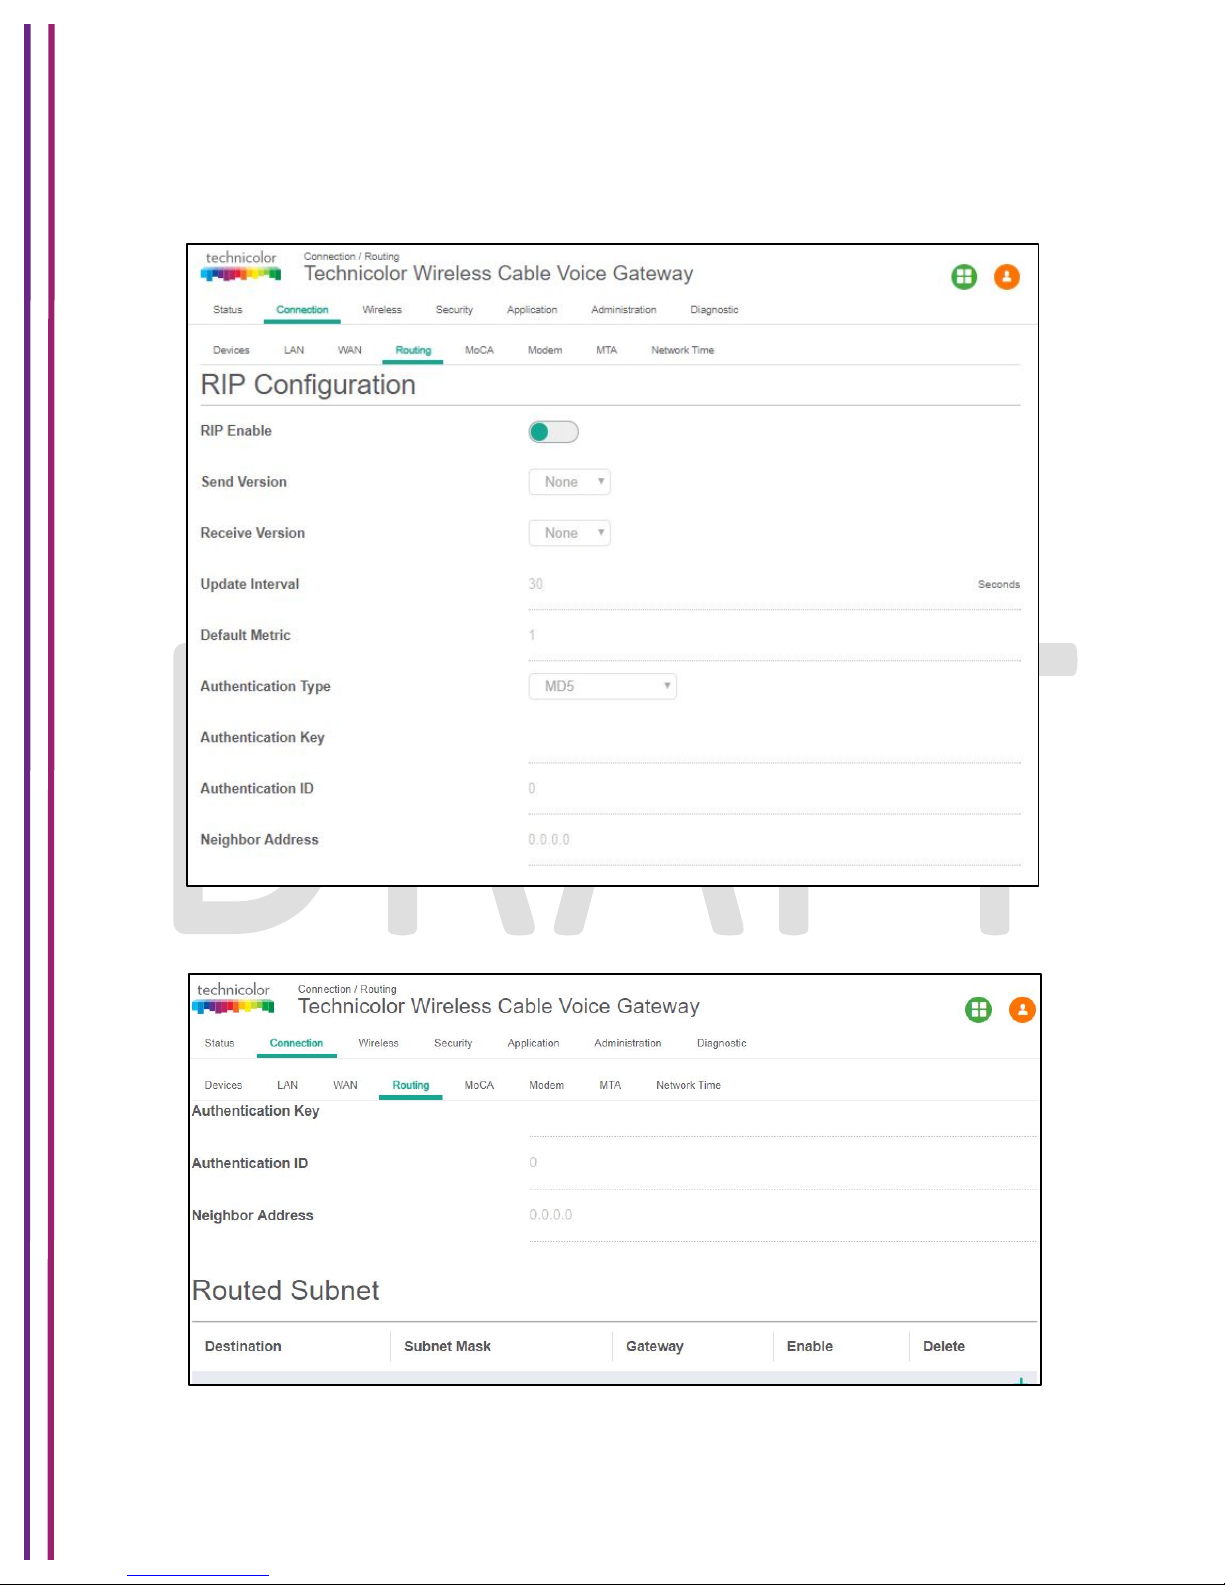Image resolution: width=1225 pixels, height=1585 pixels.
Task: Click the Update Interval field showing 30
Action: [774, 586]
